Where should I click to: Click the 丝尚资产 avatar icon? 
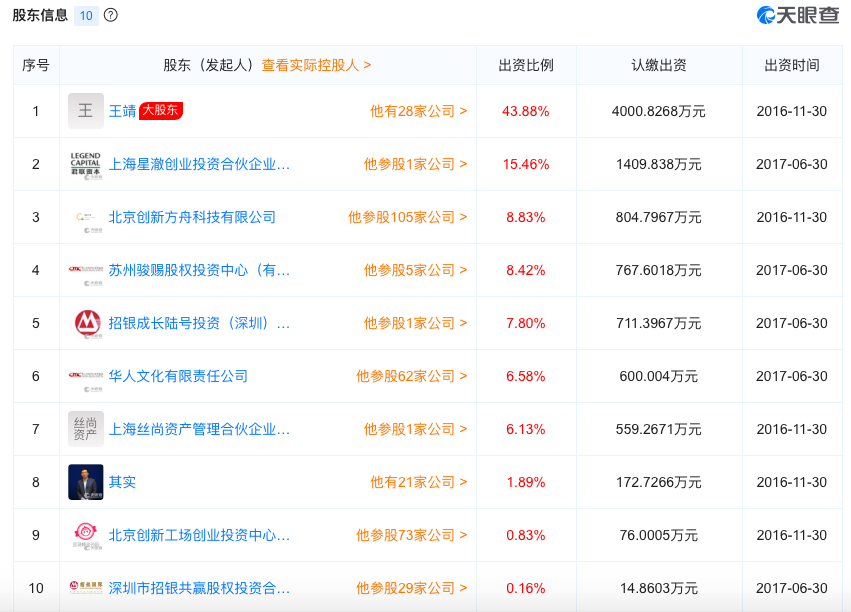(x=86, y=429)
